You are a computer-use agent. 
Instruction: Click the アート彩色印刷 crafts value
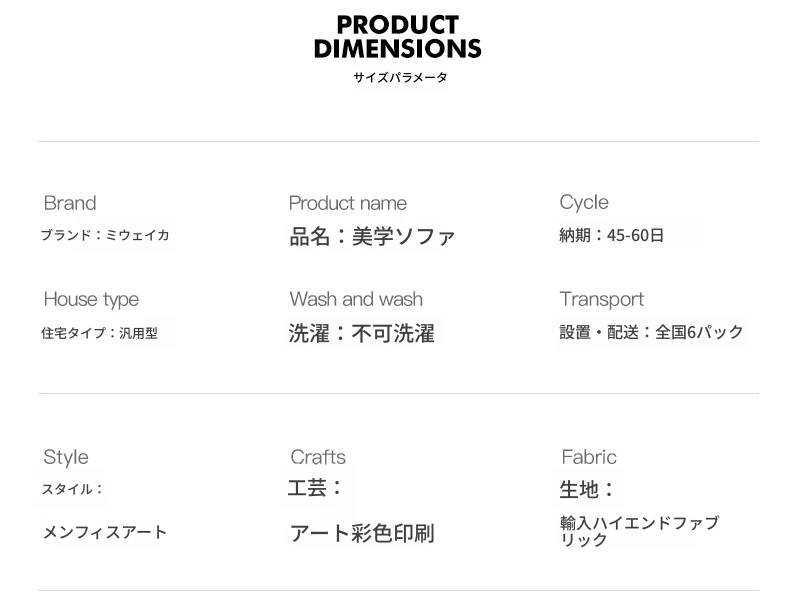(362, 533)
